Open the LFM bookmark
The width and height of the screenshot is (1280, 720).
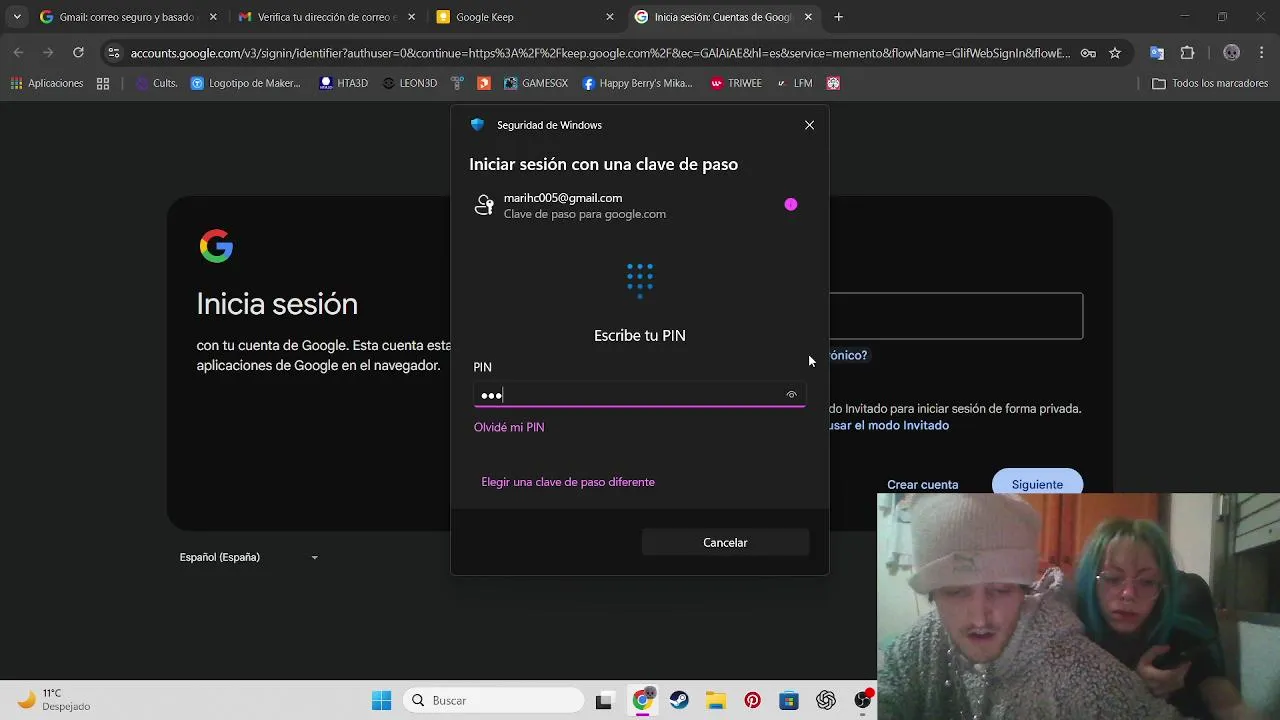(794, 83)
